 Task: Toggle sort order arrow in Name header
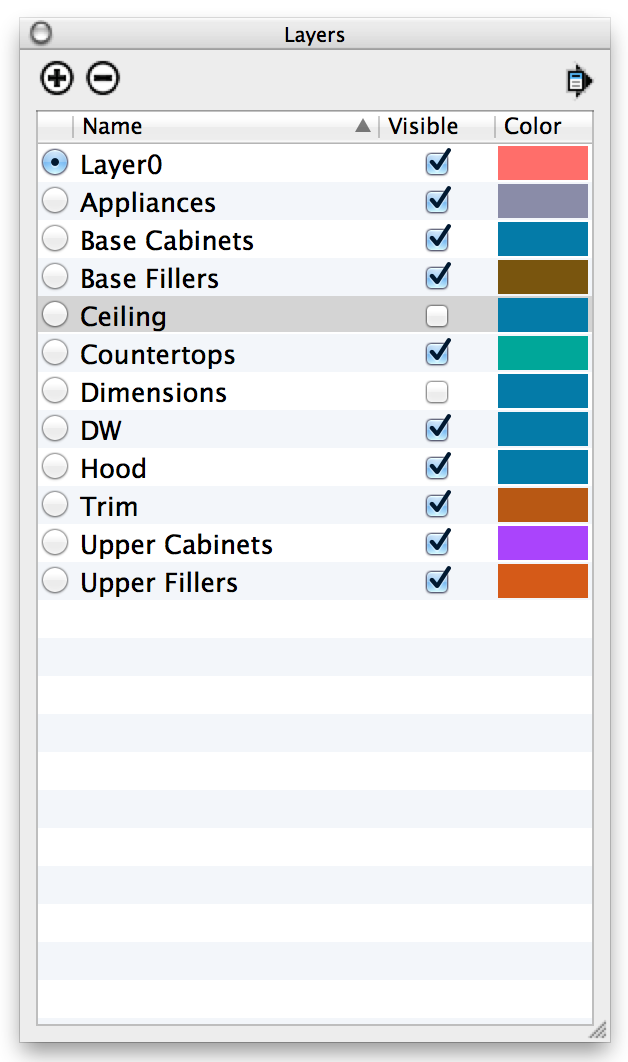click(363, 127)
